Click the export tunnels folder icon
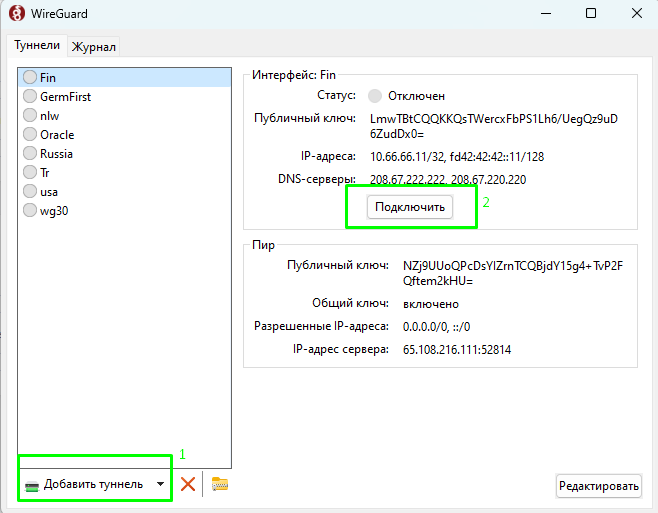 (220, 485)
